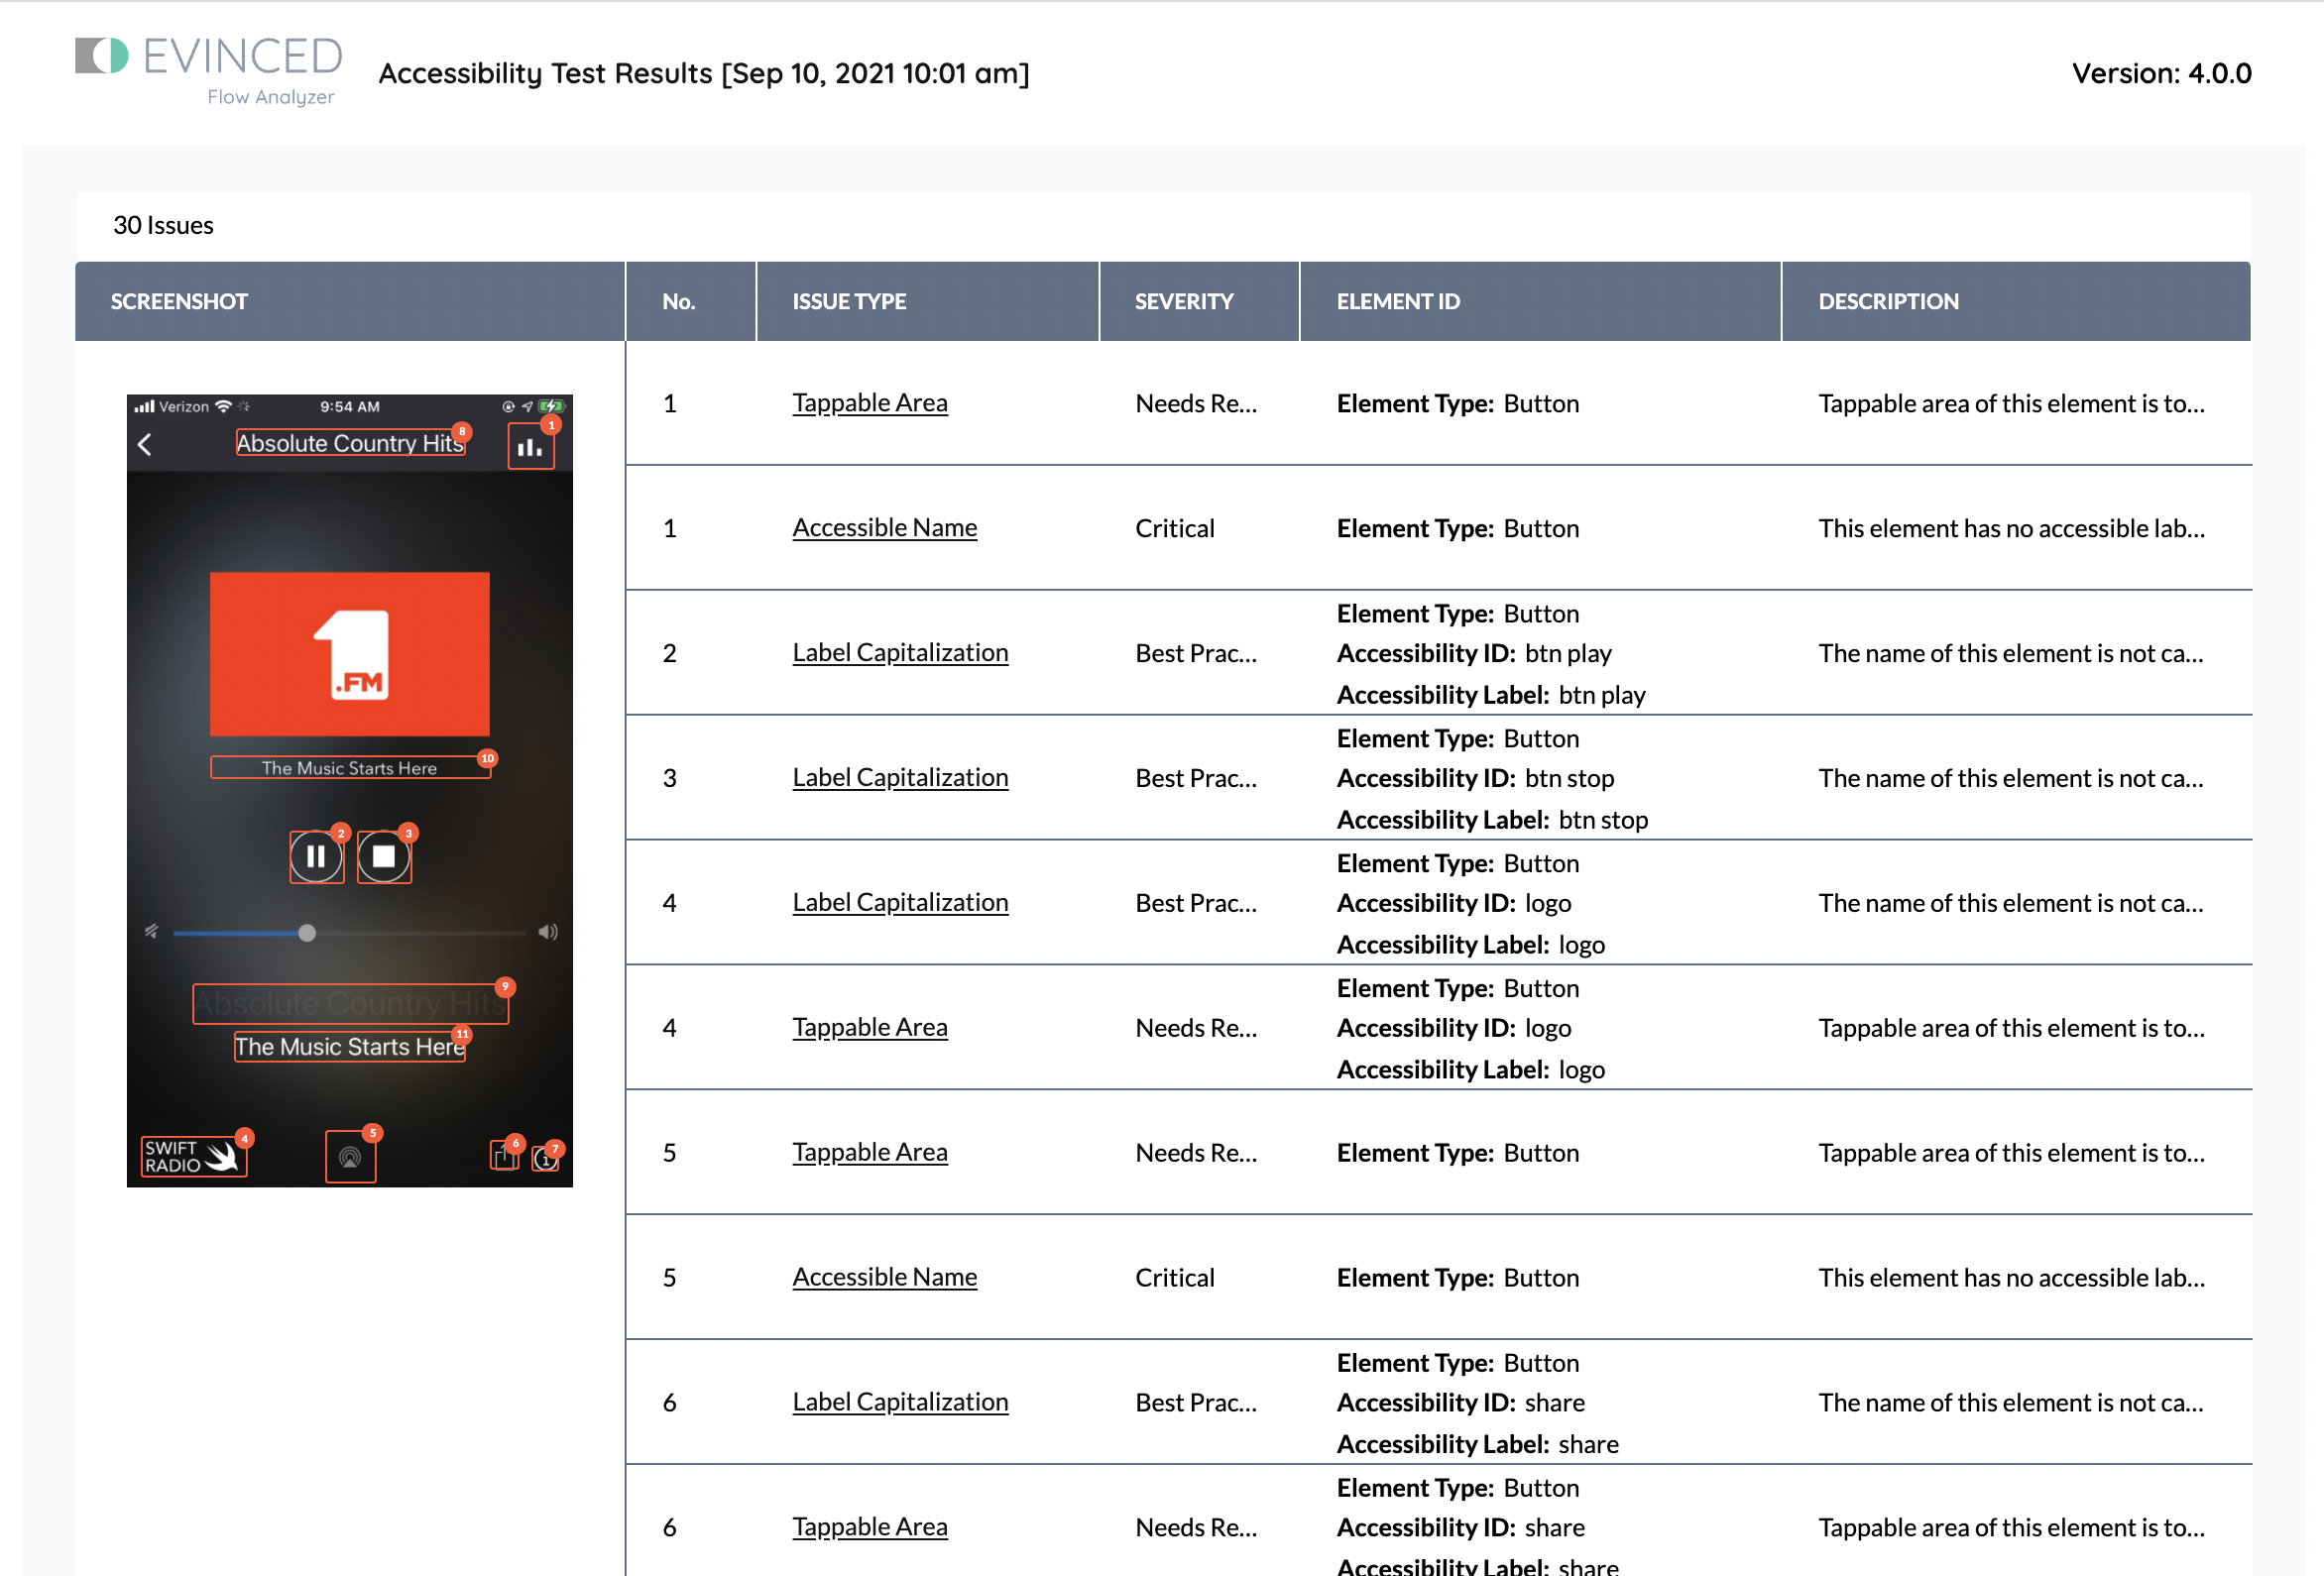Click the SEVERITY column header

coord(1183,301)
